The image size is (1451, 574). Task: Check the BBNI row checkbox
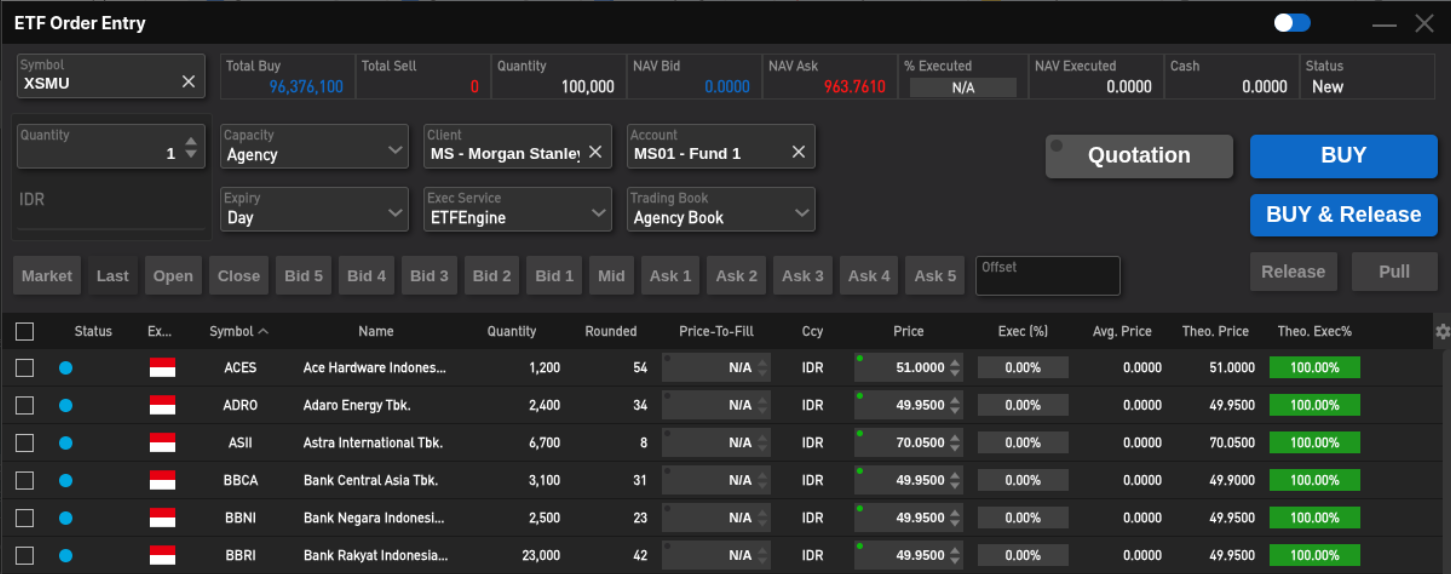25,518
